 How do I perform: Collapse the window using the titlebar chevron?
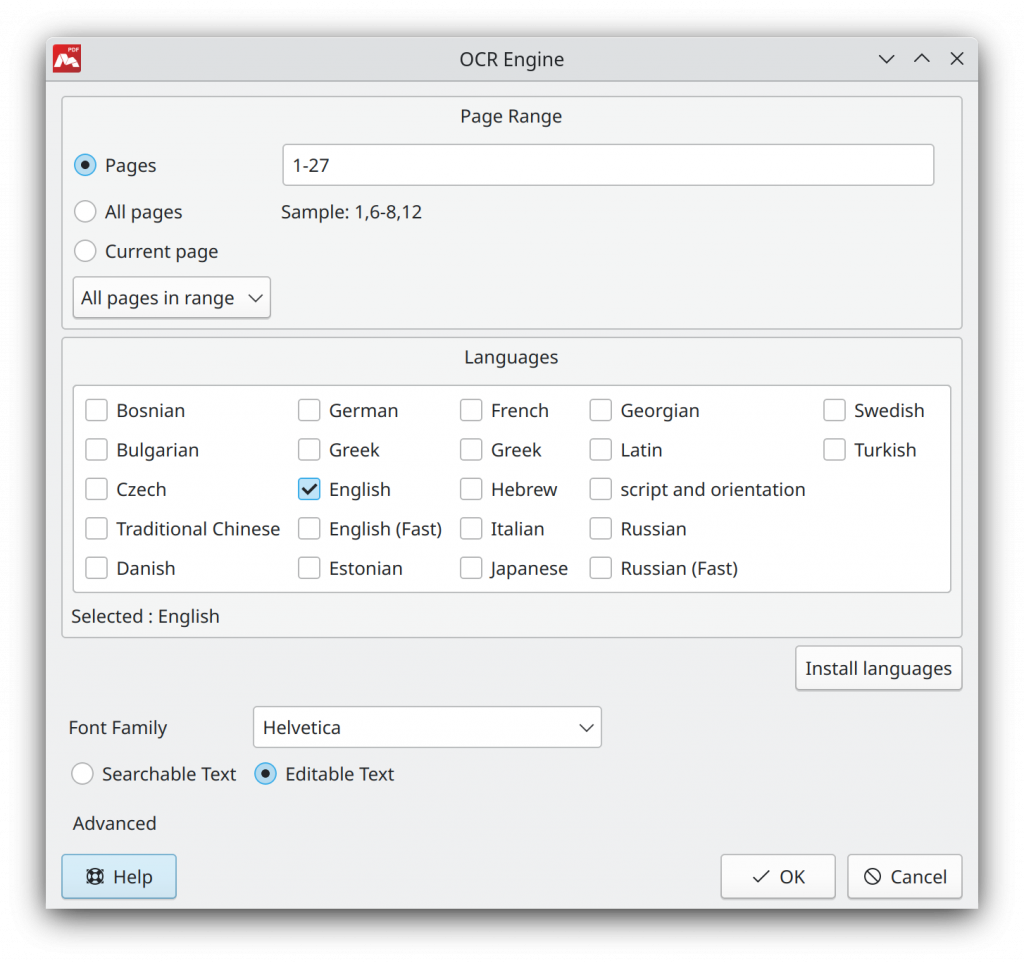tap(886, 59)
